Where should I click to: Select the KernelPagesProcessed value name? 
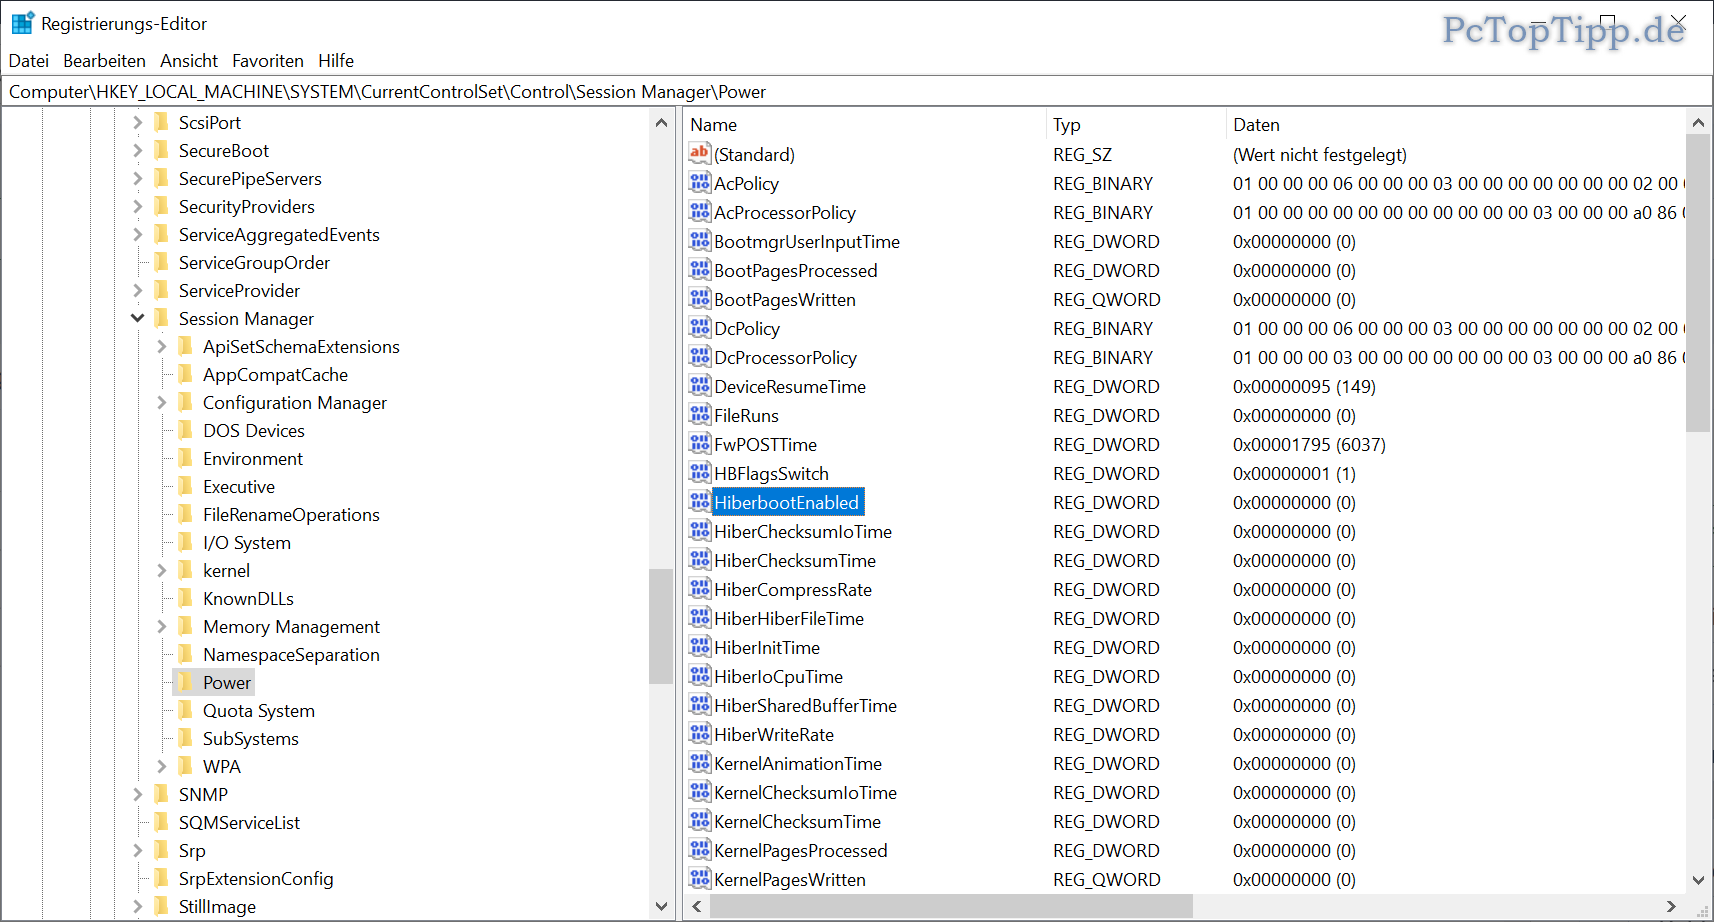(800, 850)
